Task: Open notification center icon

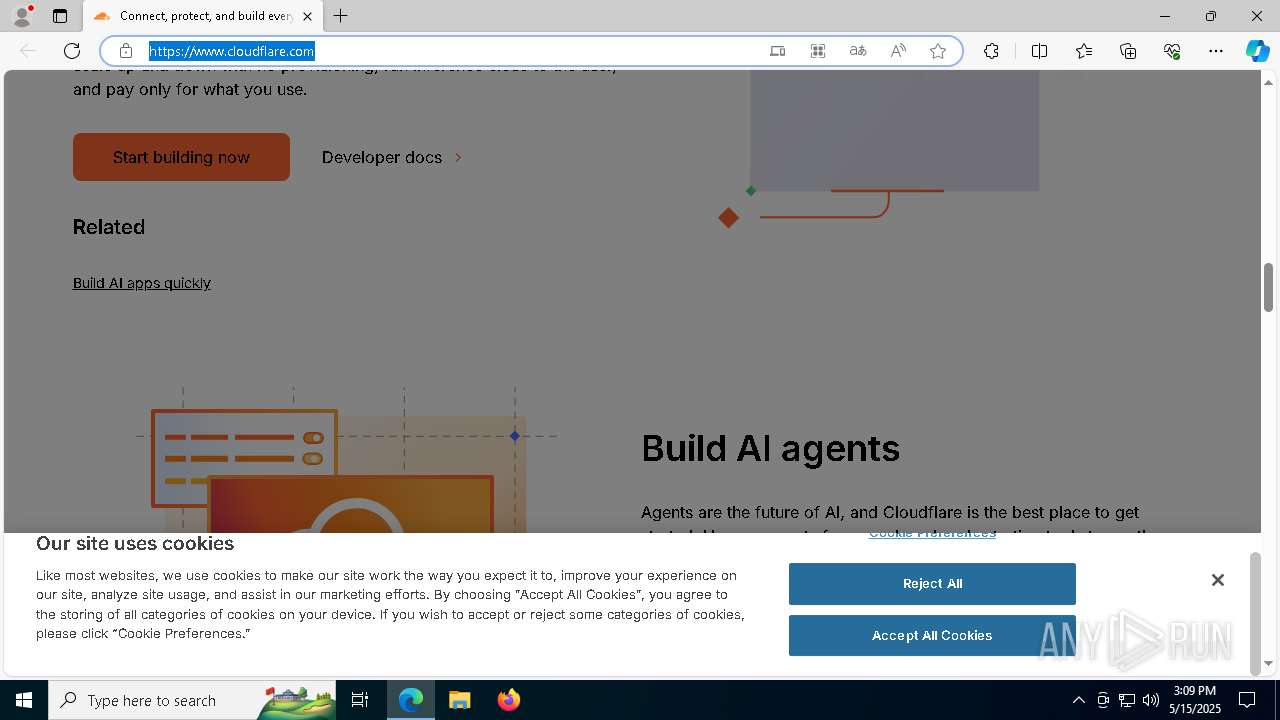Action: click(x=1247, y=700)
